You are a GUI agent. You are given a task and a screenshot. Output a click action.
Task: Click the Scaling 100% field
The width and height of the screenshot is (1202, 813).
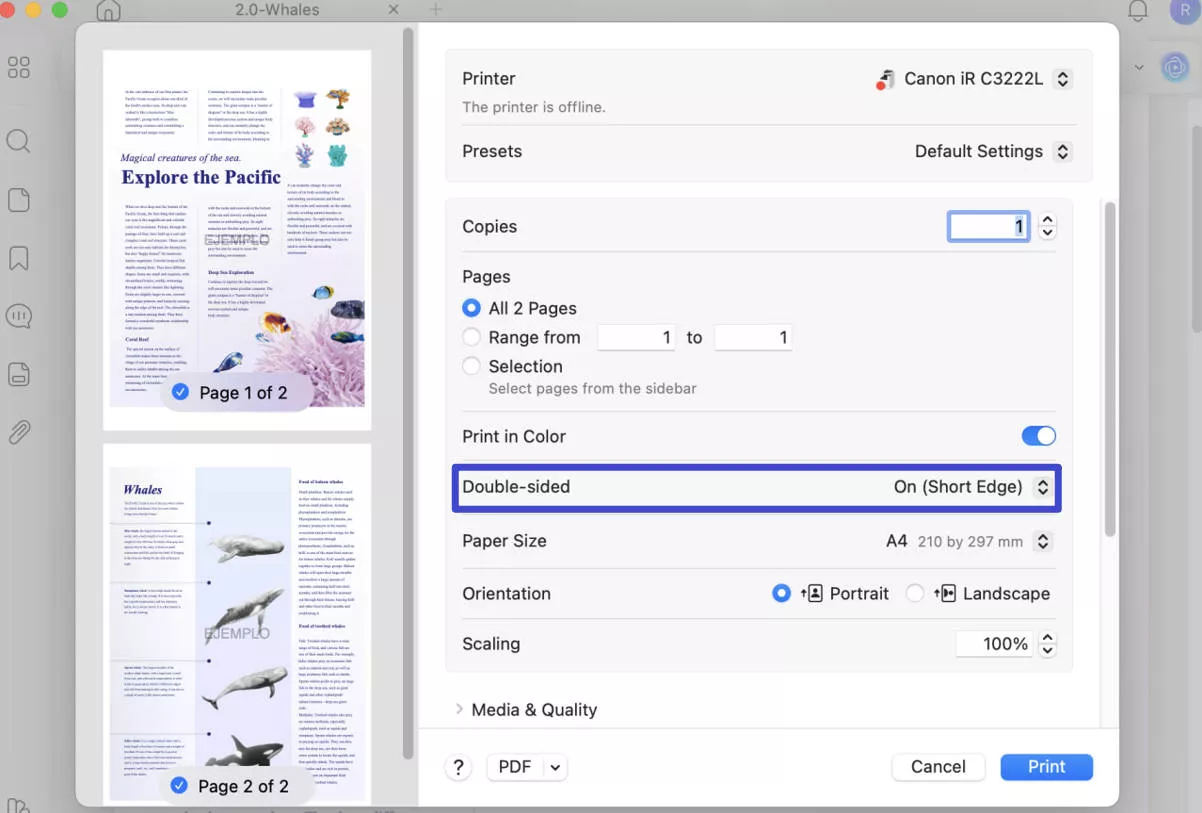995,644
